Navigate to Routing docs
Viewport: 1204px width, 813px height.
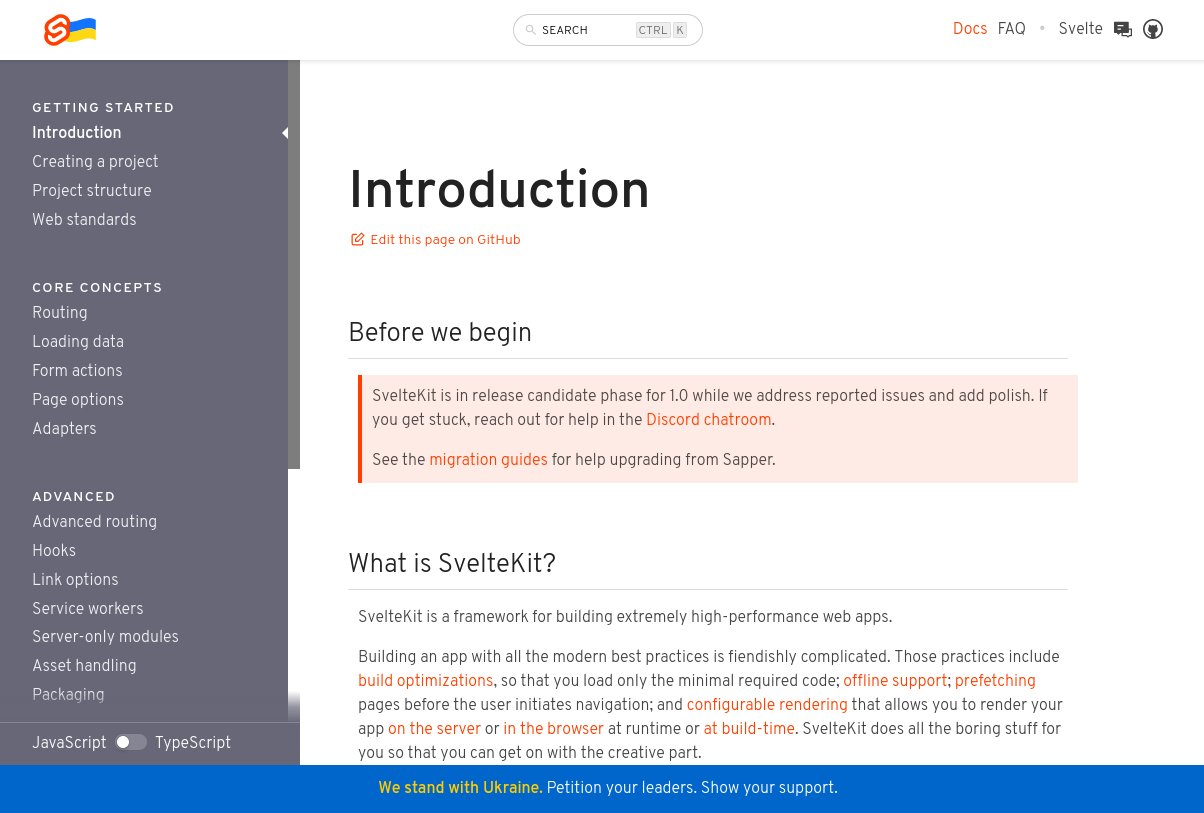(60, 313)
